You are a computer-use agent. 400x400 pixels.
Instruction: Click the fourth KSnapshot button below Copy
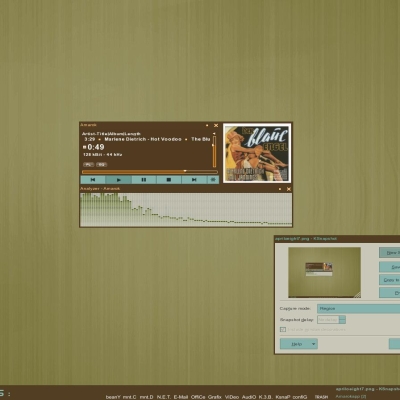pyautogui.click(x=389, y=293)
